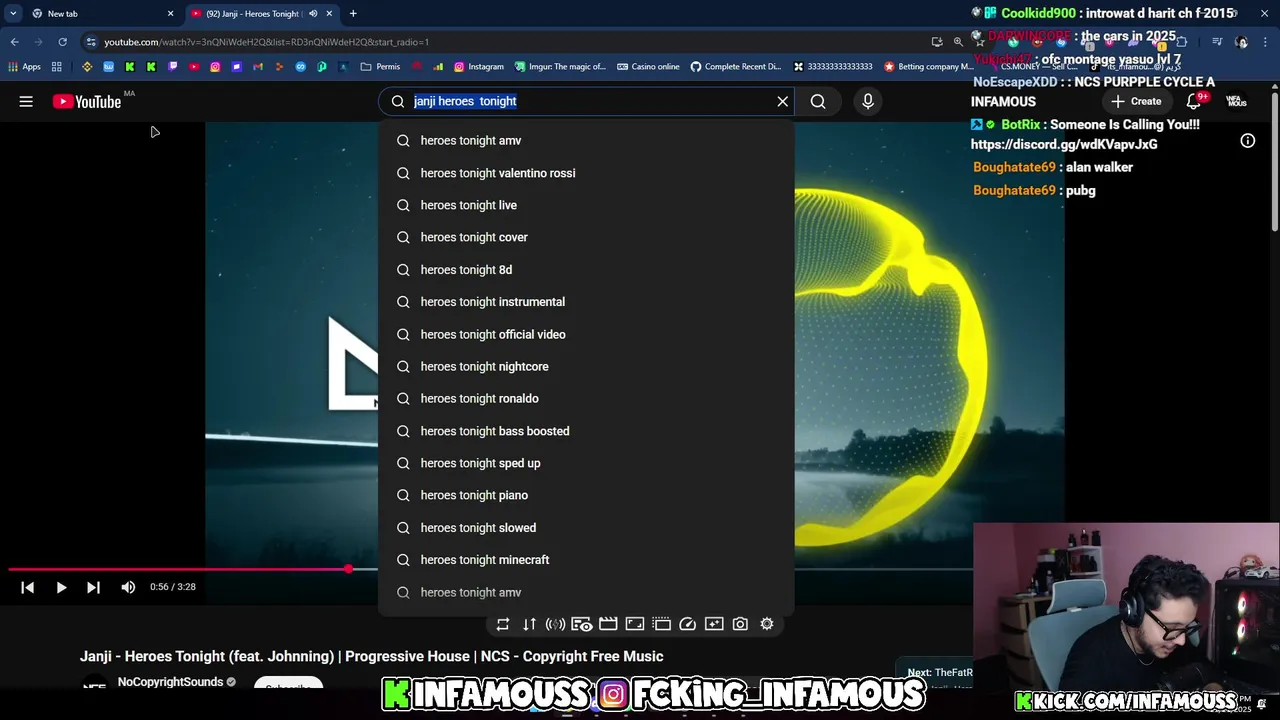This screenshot has width=1280, height=720.
Task: Click the card-with-eye visibility icon
Action: [582, 624]
